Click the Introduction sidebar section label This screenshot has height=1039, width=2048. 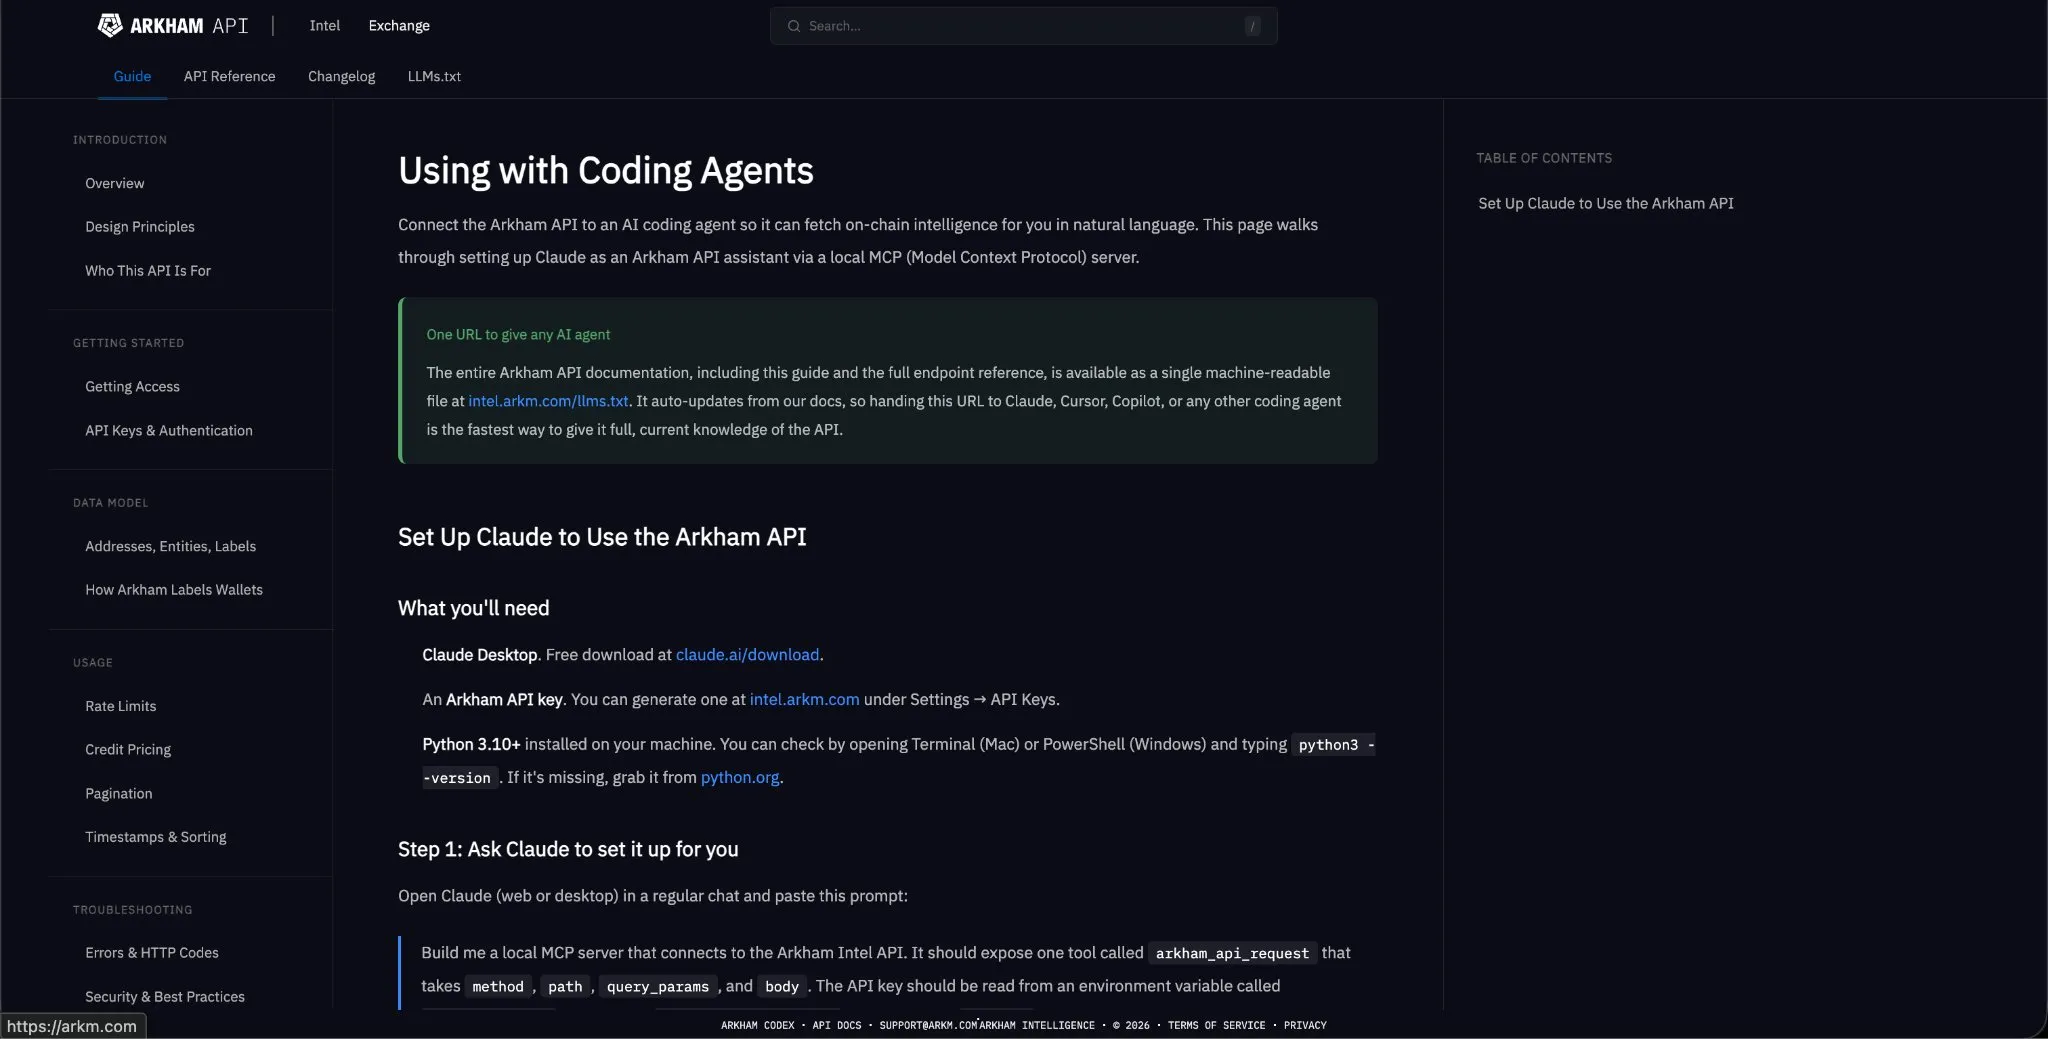tap(120, 140)
